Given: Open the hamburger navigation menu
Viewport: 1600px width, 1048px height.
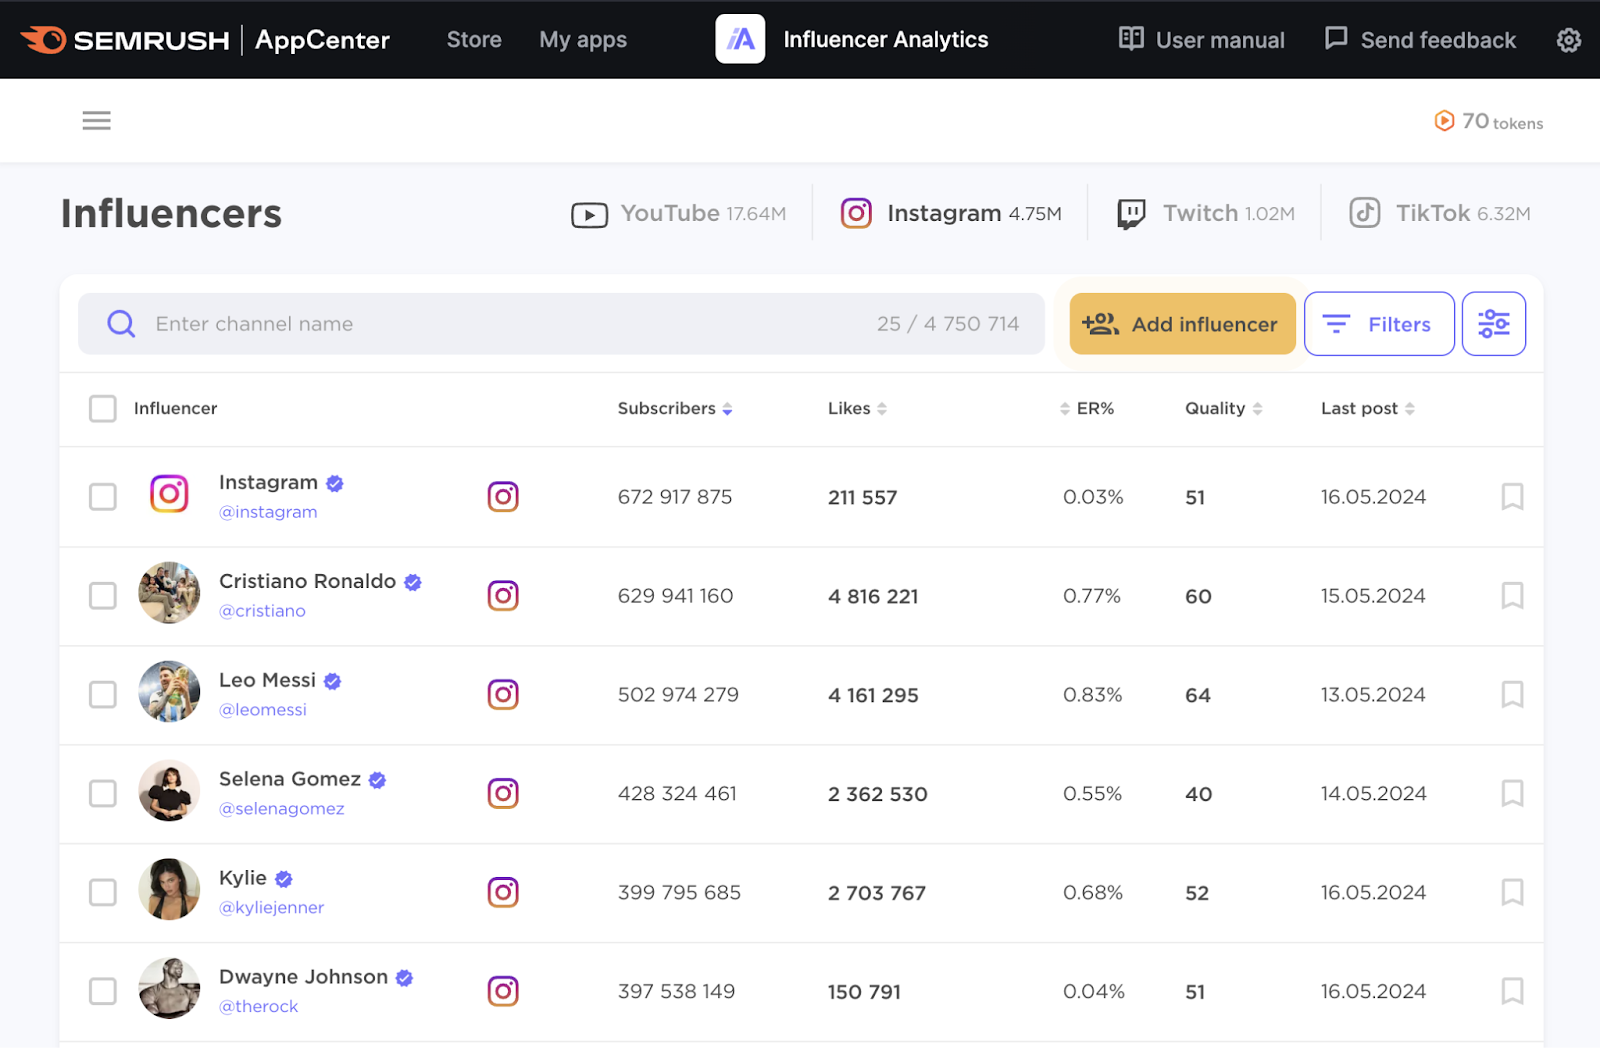Looking at the screenshot, I should click(96, 120).
